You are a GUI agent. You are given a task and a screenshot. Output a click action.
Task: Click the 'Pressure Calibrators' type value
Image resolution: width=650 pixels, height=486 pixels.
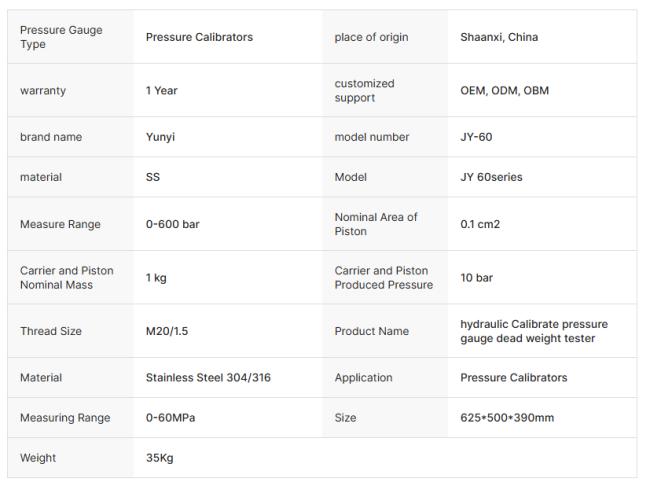199,37
